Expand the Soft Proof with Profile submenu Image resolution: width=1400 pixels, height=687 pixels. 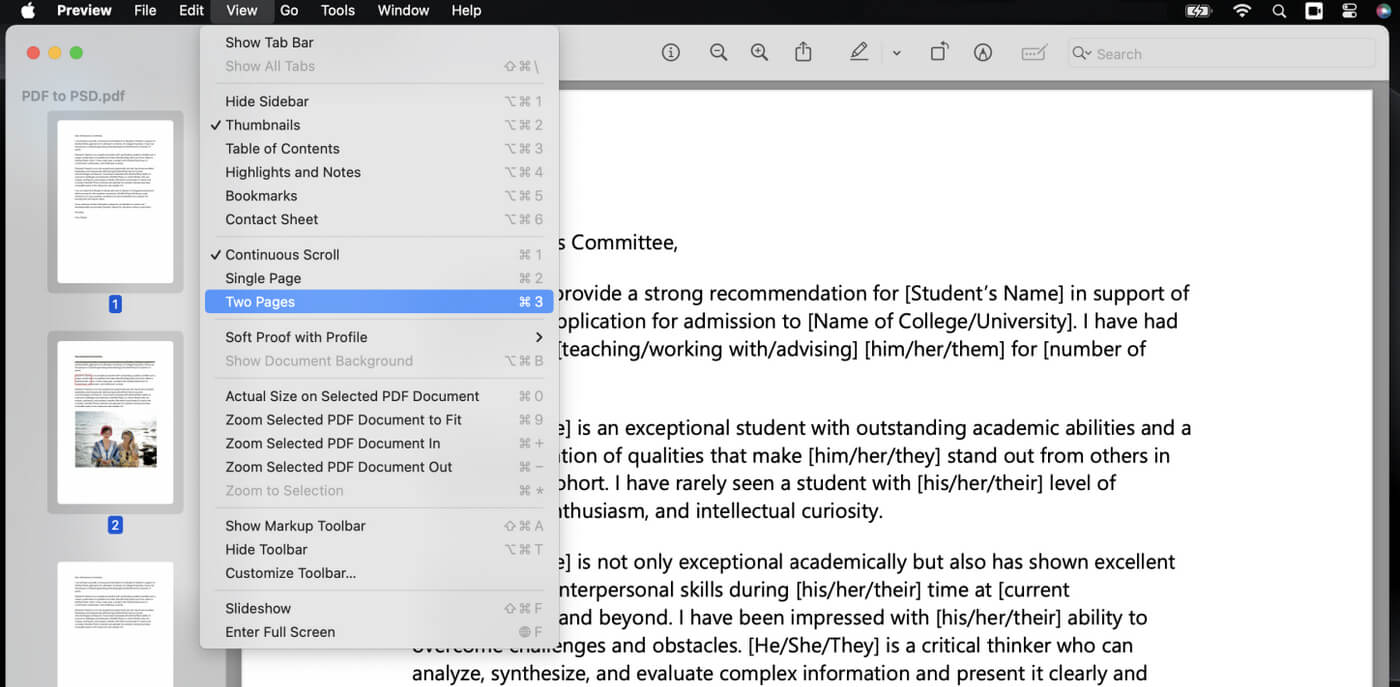pos(297,337)
